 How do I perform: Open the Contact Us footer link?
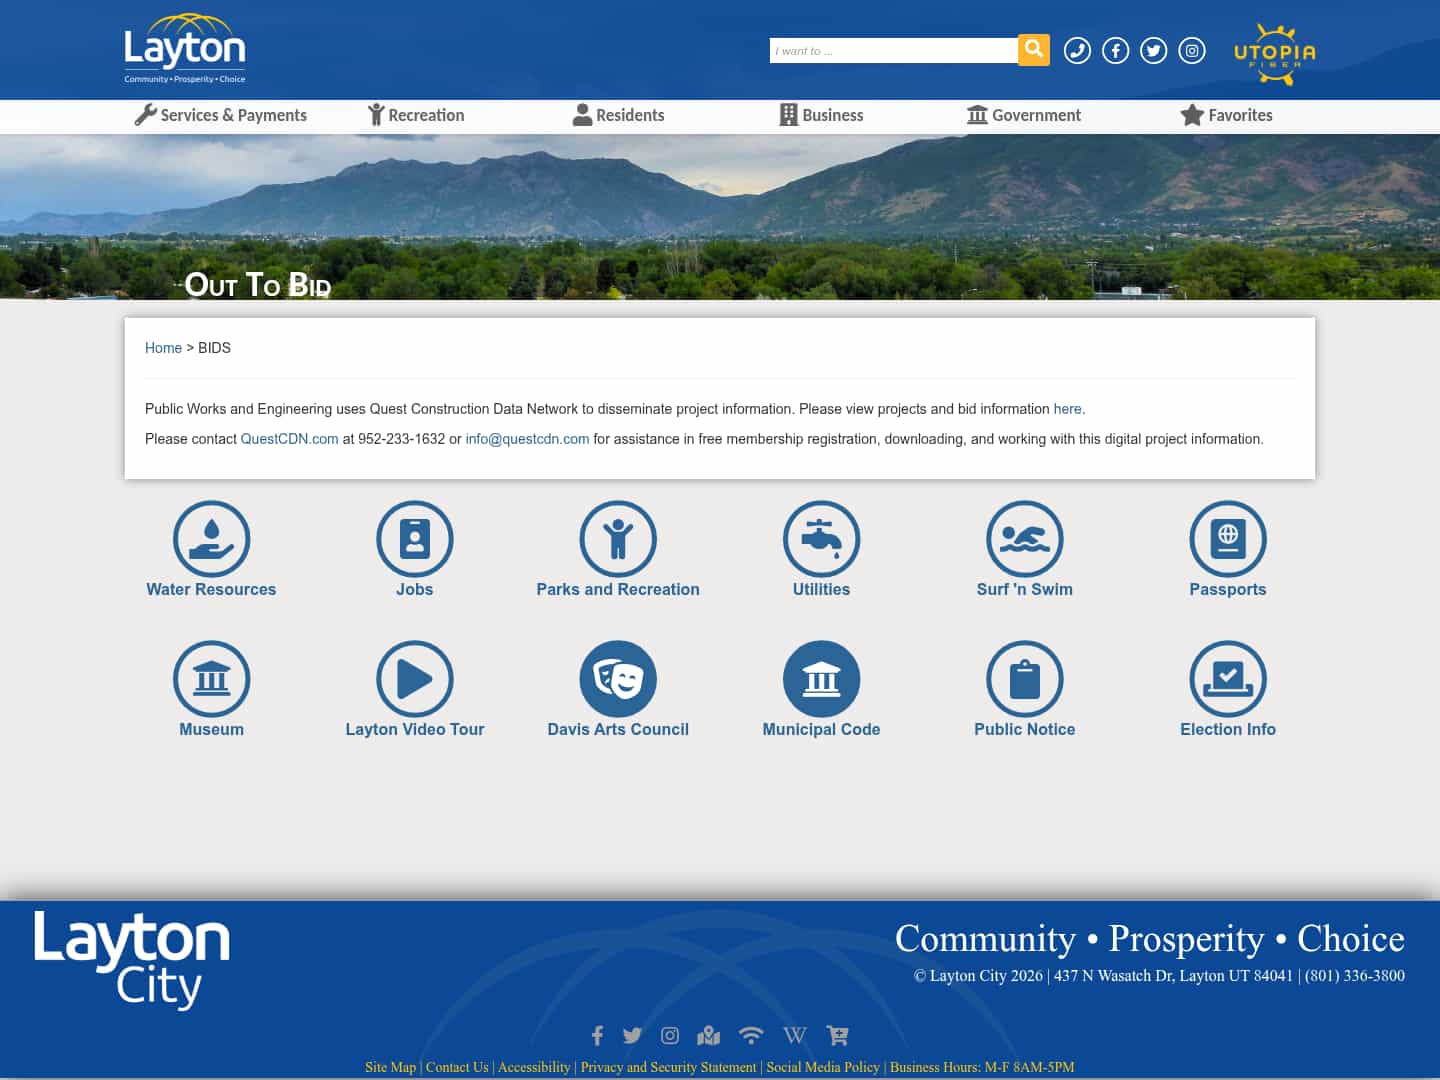pyautogui.click(x=457, y=1067)
